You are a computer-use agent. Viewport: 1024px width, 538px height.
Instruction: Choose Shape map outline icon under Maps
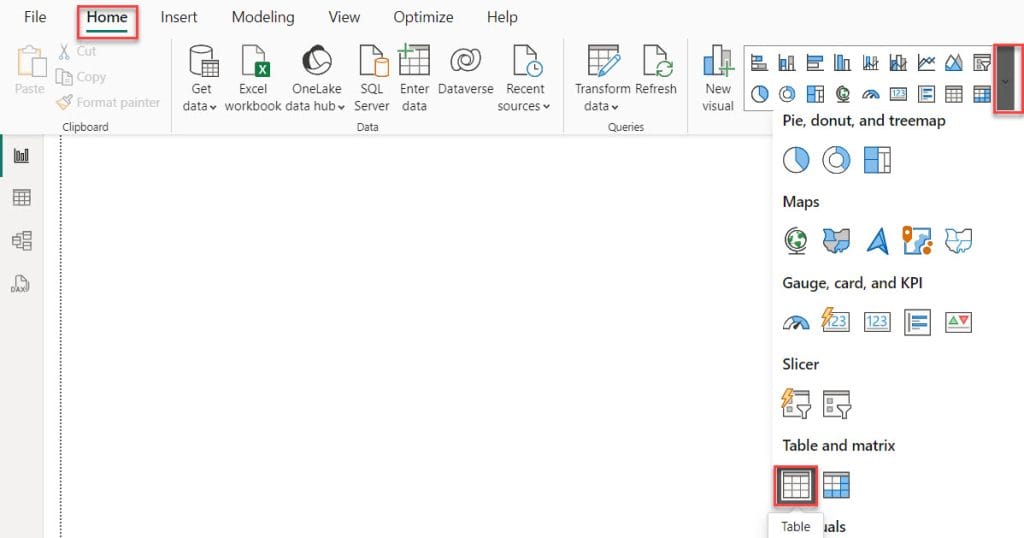(x=958, y=241)
